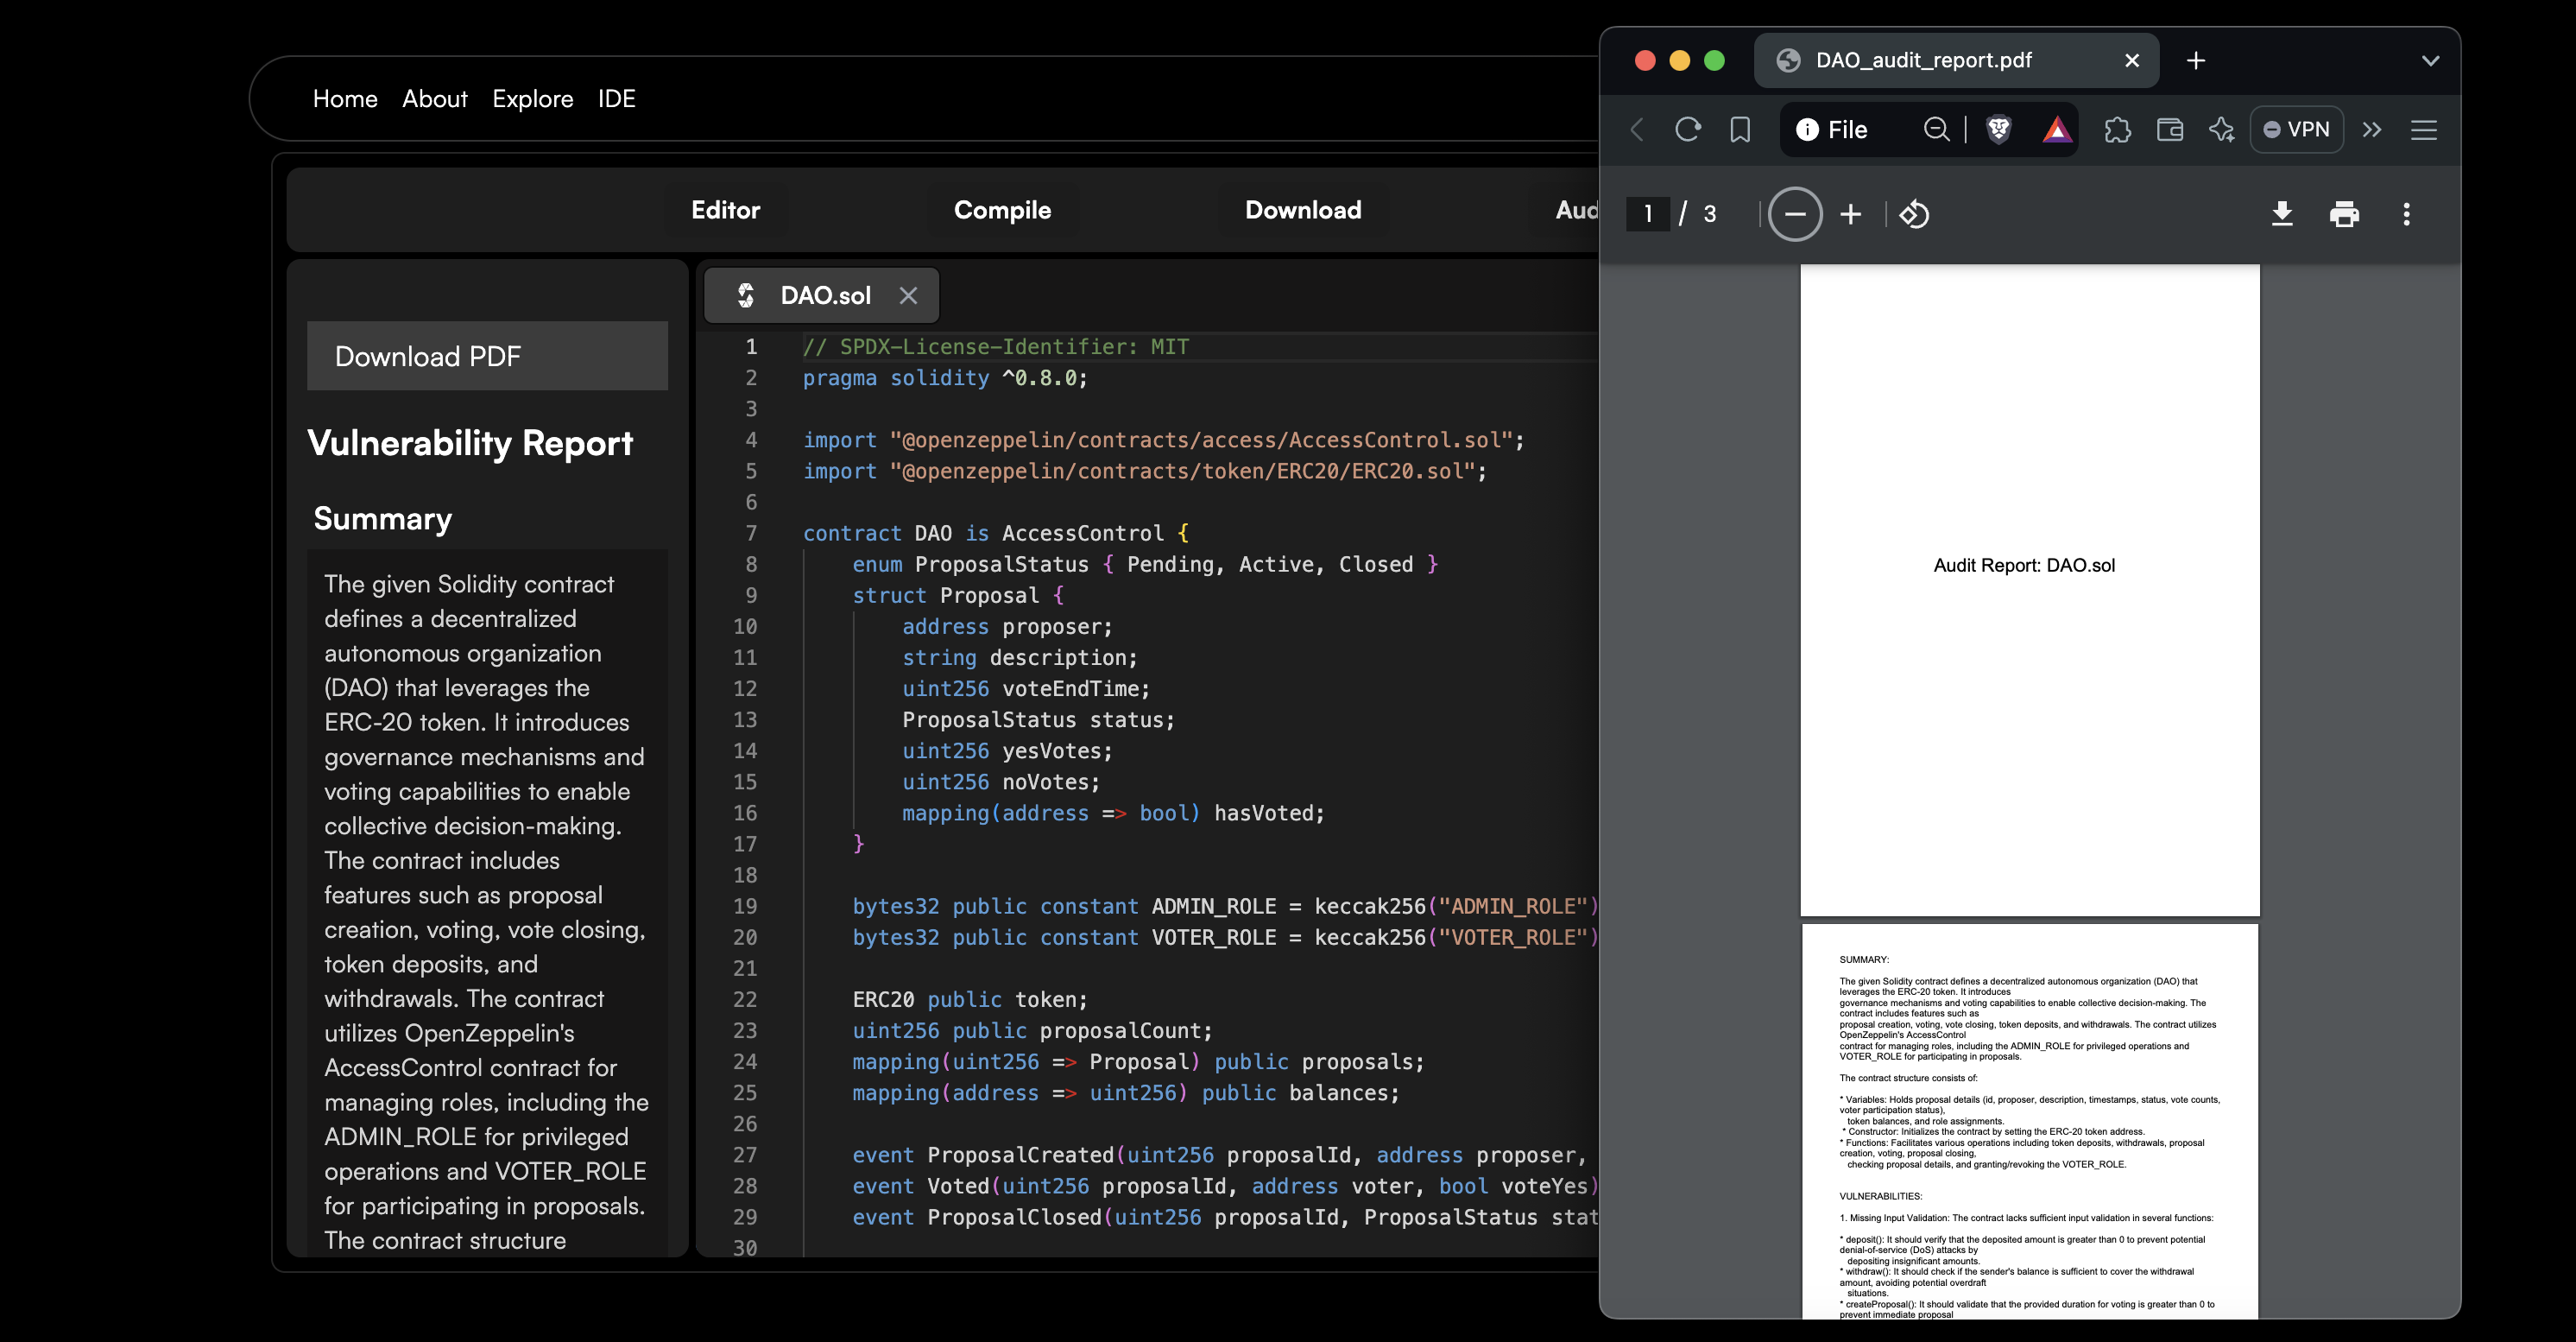
Task: Reload the browser page
Action: 1688,129
